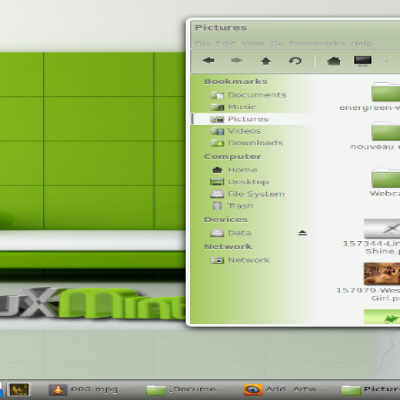The image size is (400, 400).
Task: Select the "Trash" label in sidebar
Action: (x=240, y=206)
